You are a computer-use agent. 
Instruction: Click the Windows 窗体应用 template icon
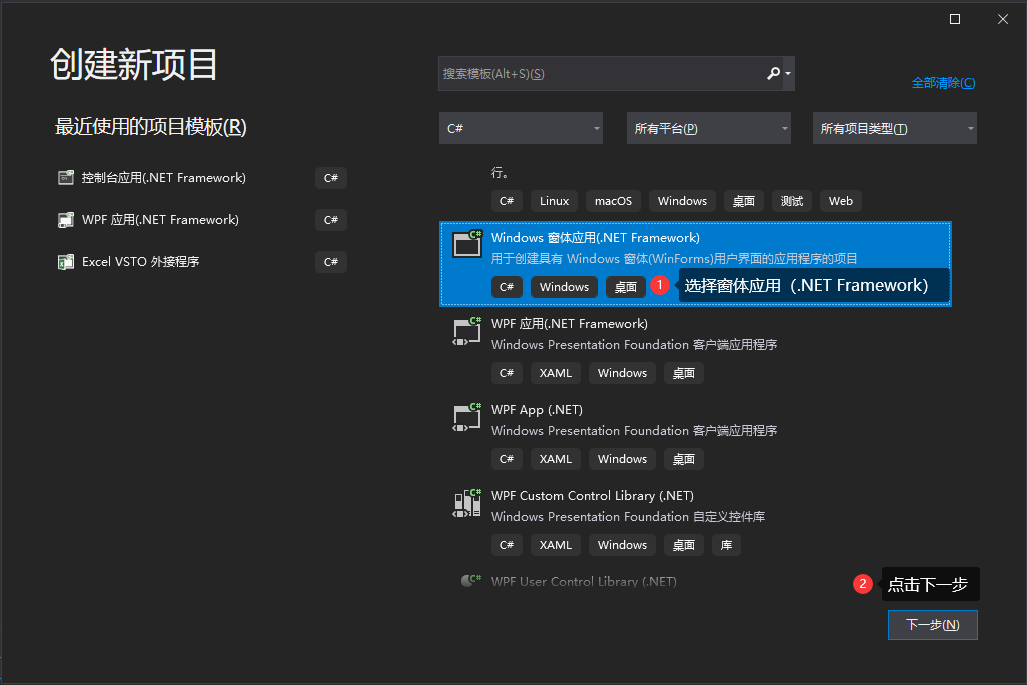click(x=467, y=244)
